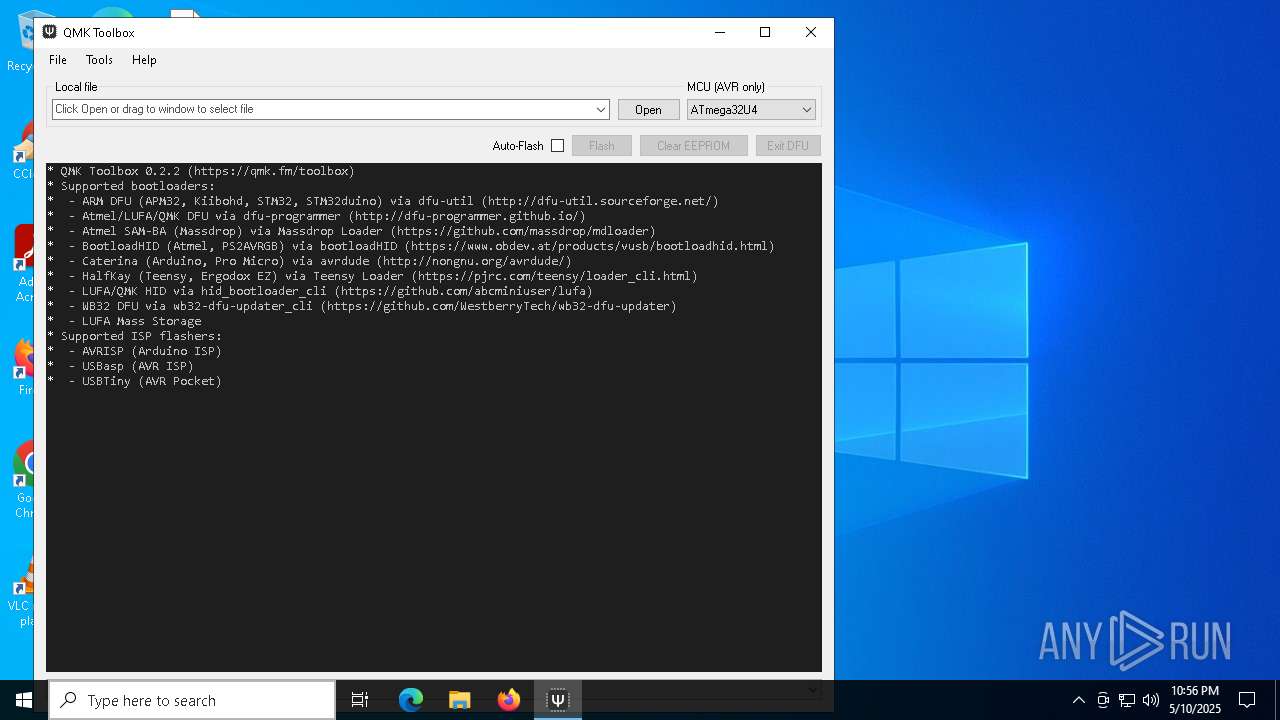Screen dimensions: 1280x720
Task: Open the taskbar clock and date
Action: (1195, 700)
